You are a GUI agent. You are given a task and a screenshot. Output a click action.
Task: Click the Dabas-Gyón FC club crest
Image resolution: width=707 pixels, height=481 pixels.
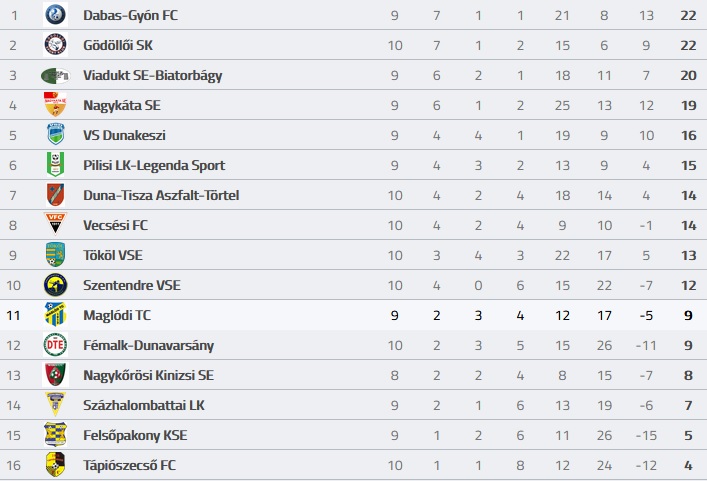coord(55,14)
